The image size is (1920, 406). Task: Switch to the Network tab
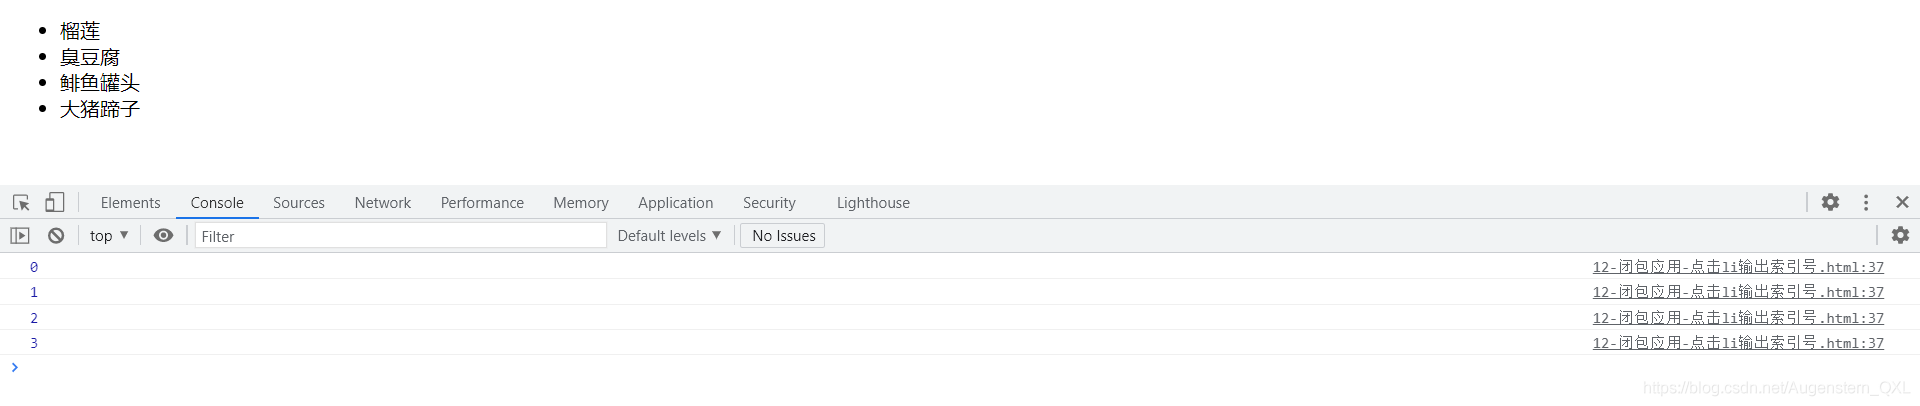pos(383,203)
